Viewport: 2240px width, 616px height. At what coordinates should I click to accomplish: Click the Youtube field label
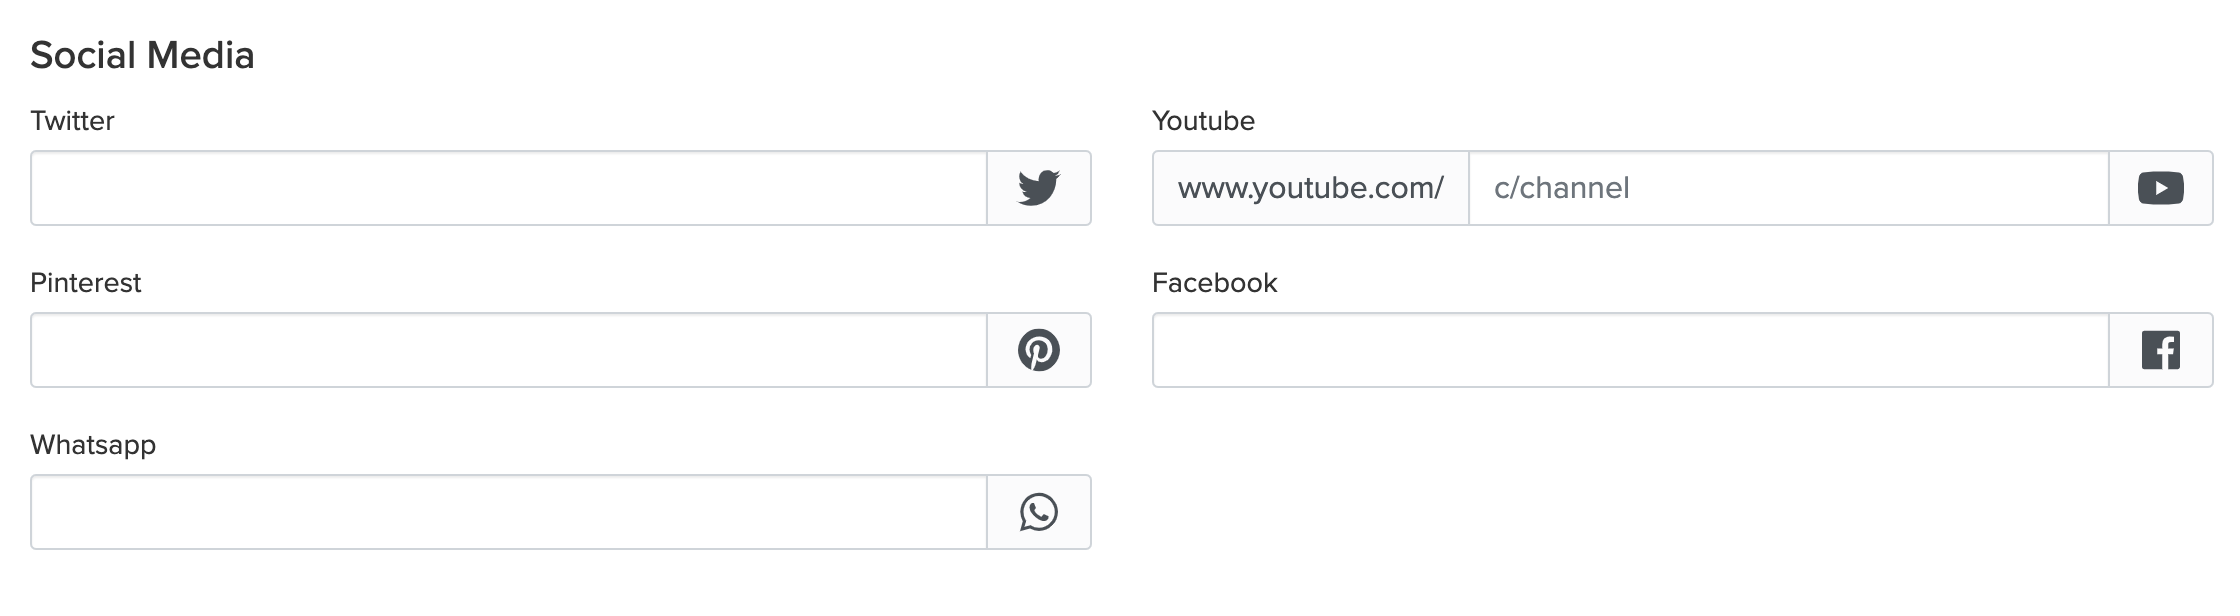1203,121
